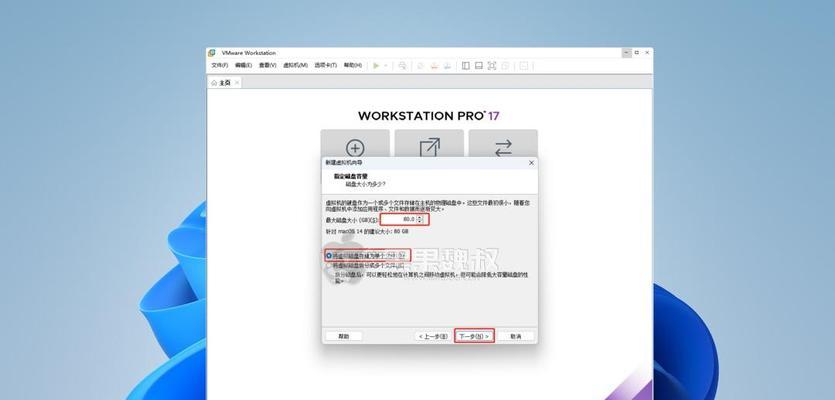Open the dropdown arrow beside Power On
This screenshot has width=835, height=400.
[x=386, y=66]
